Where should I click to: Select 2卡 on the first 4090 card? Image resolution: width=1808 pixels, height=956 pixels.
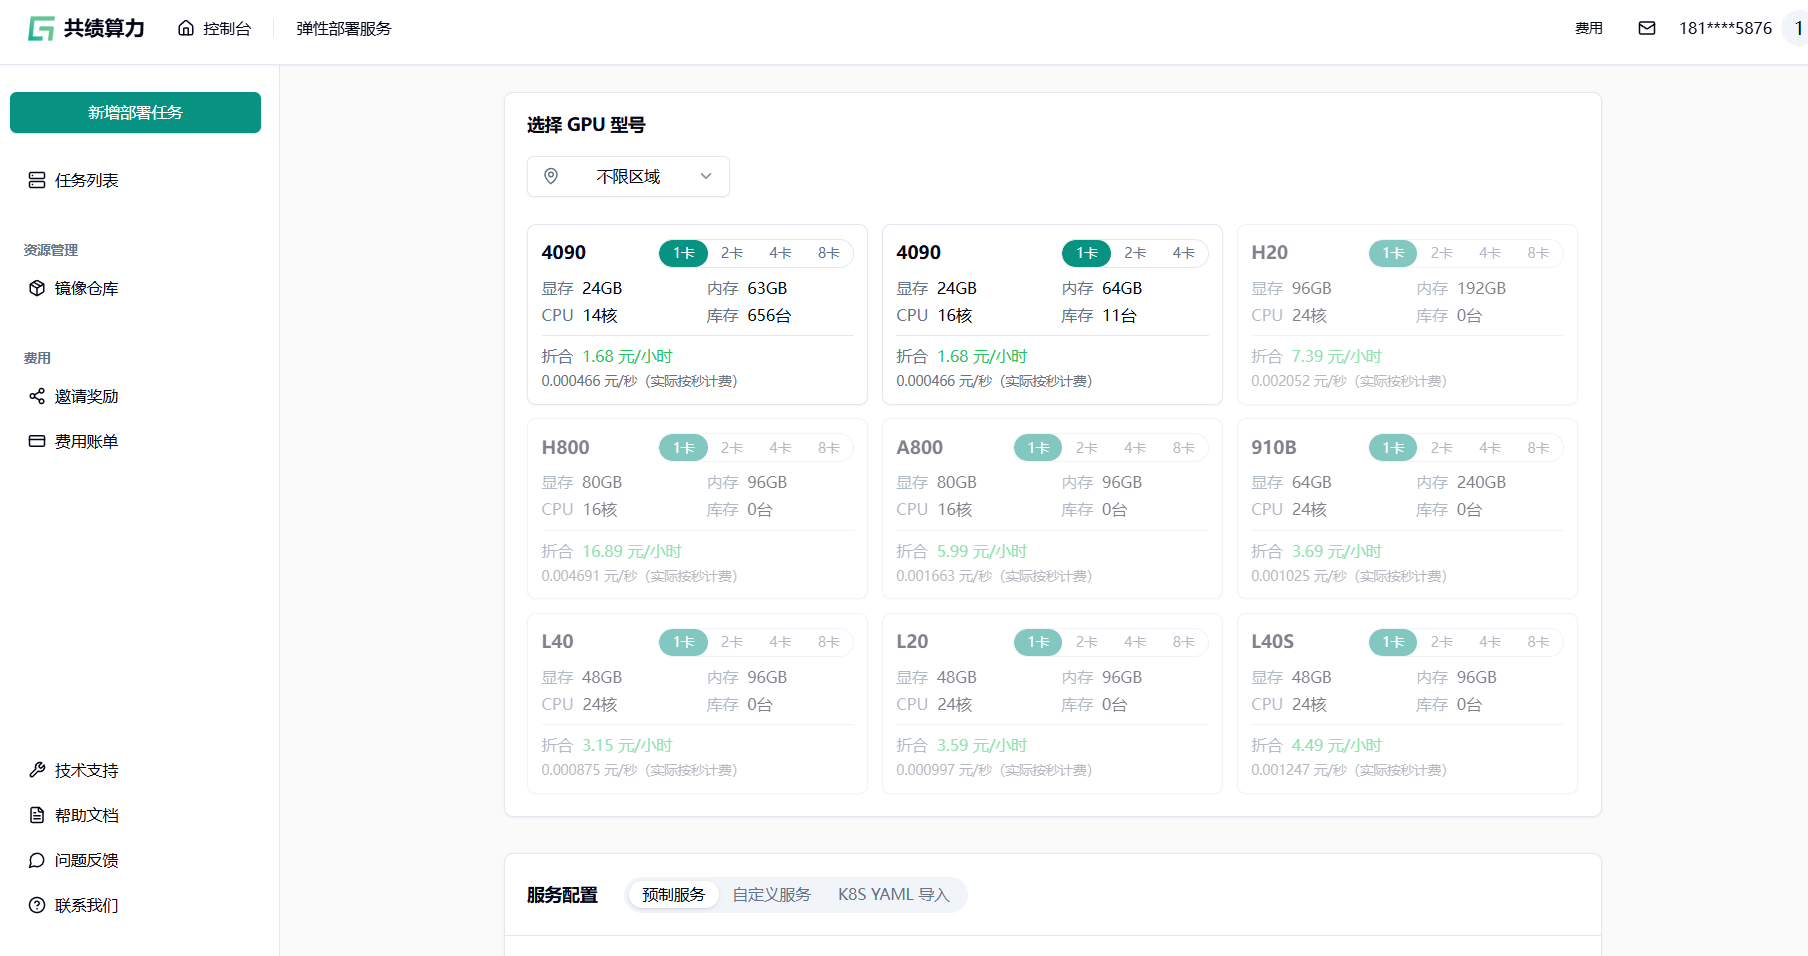click(732, 253)
